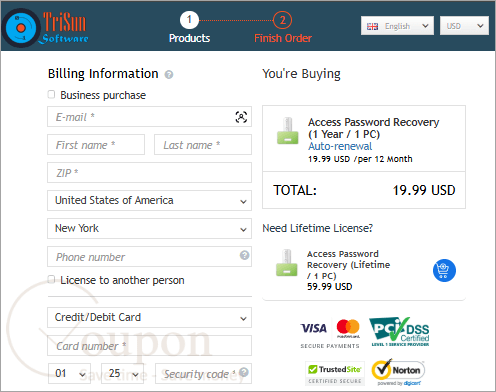Click the TOTAL 19.99 USD amount
Screen dimensions: 496x392
coord(424,190)
